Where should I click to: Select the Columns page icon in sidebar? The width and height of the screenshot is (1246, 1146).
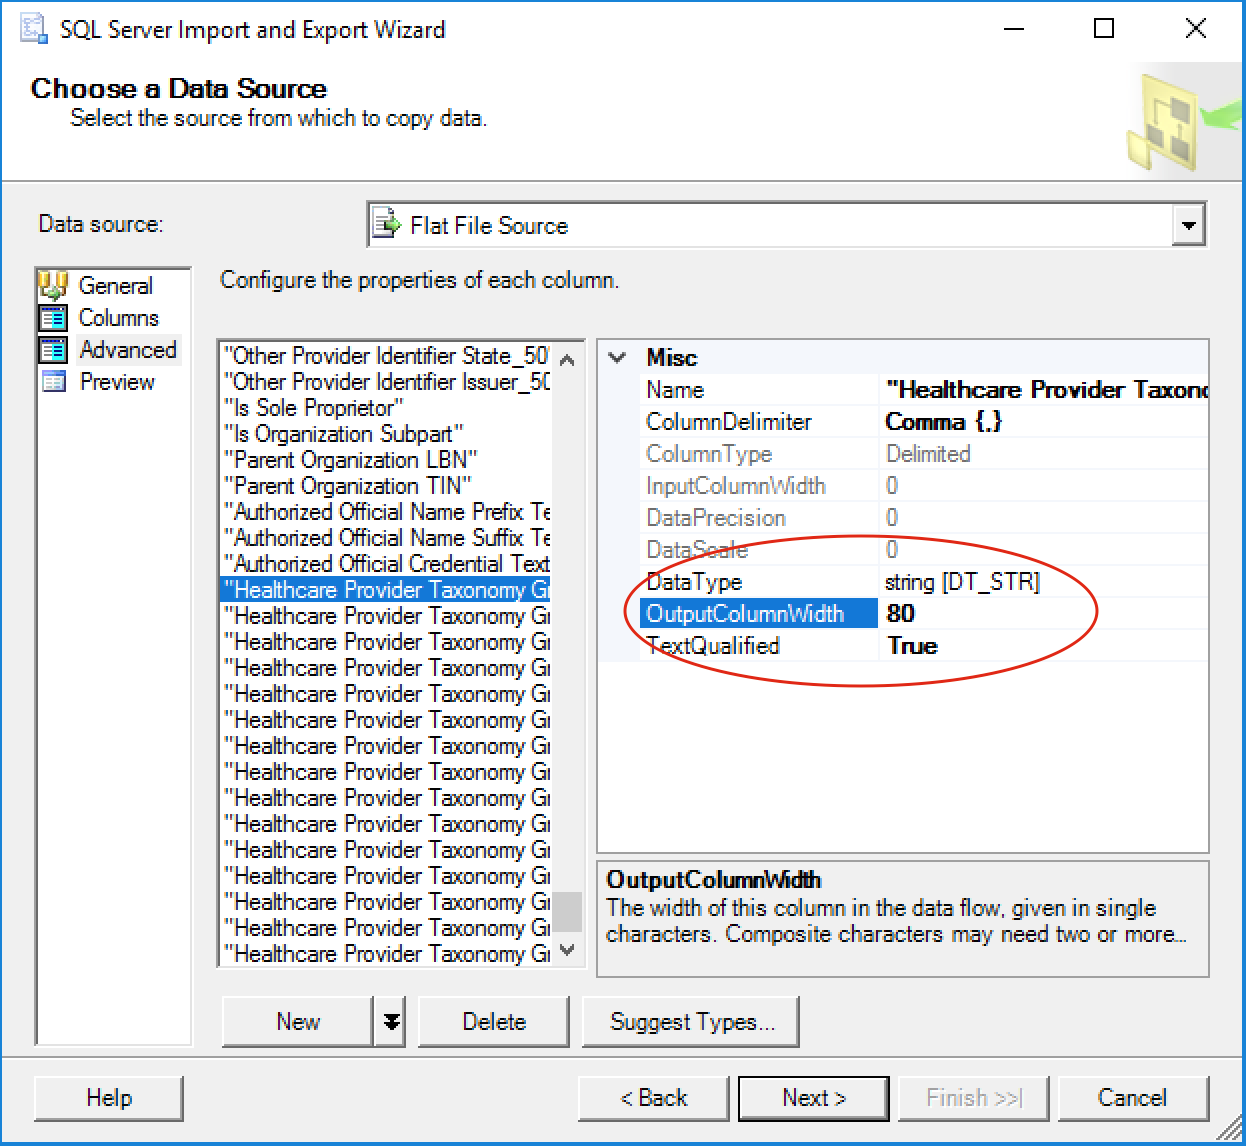click(54, 318)
